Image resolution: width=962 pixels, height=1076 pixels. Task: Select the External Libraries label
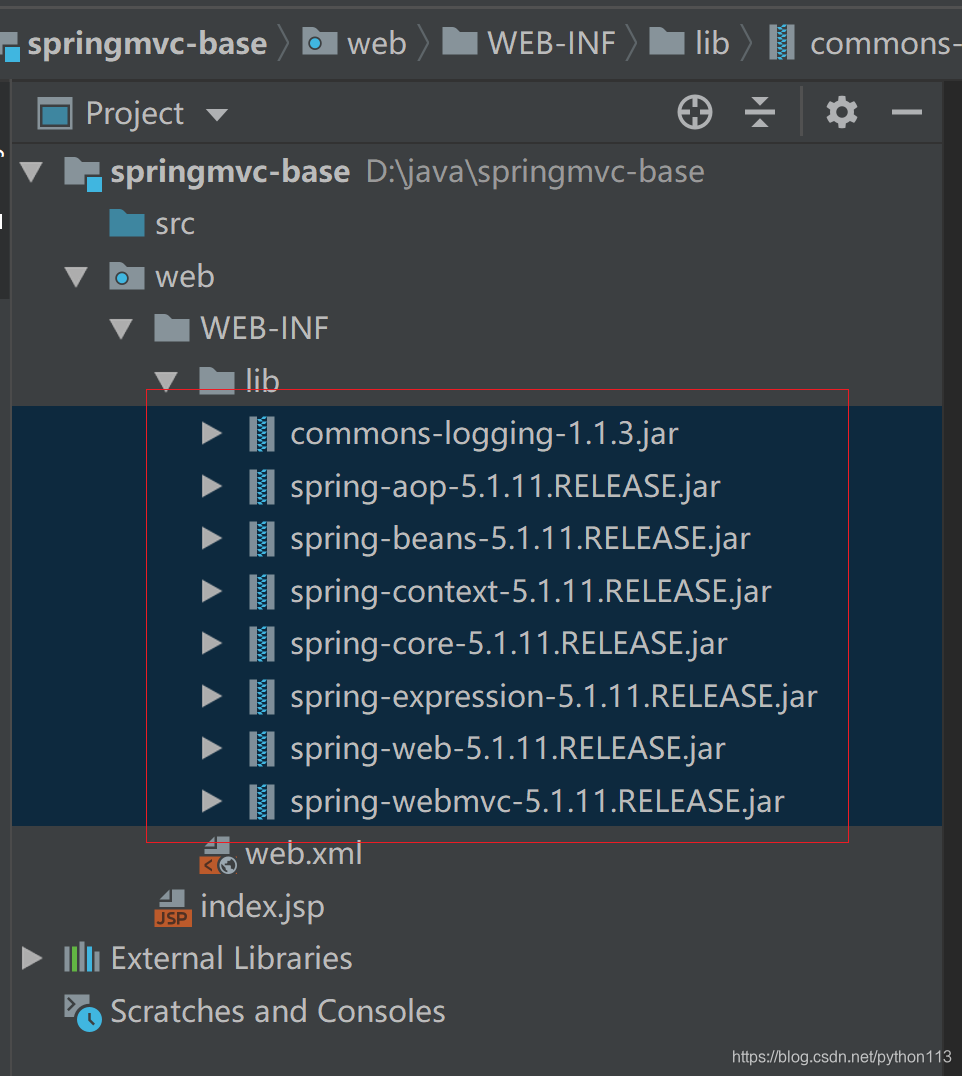coord(231,959)
